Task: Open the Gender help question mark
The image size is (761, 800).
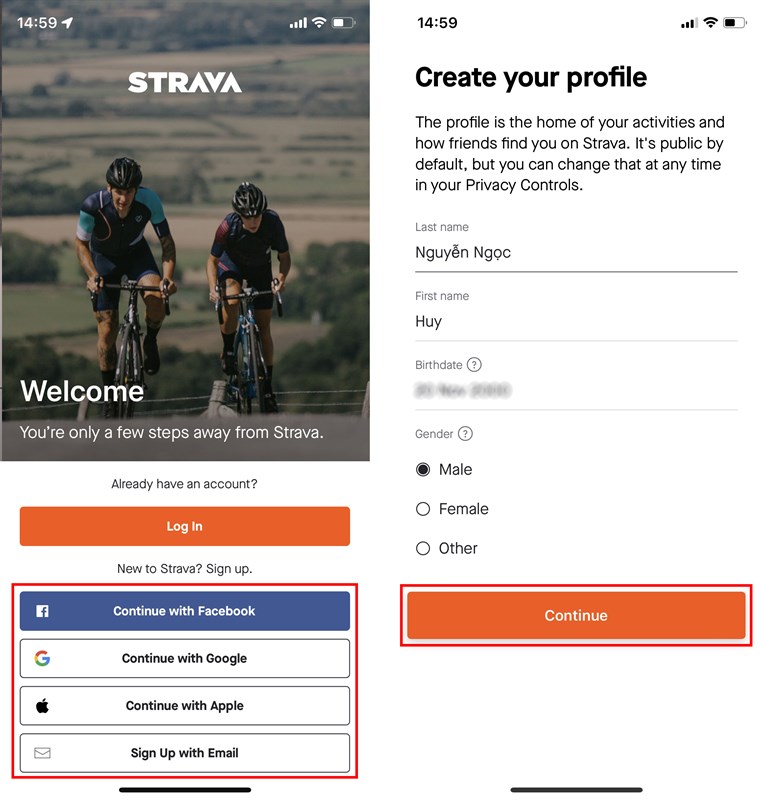Action: (x=465, y=434)
